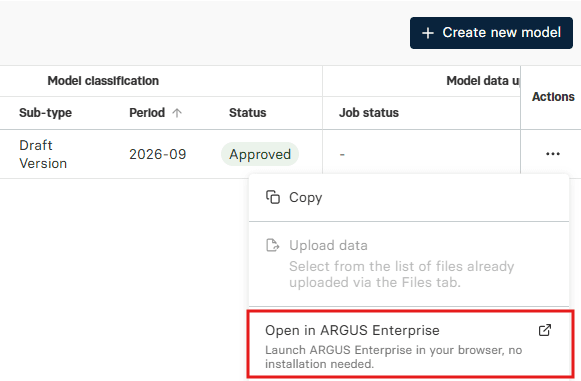Viewport: 581px width, 381px height.
Task: Open the three-dots actions menu for Draft Version
Action: (x=553, y=153)
